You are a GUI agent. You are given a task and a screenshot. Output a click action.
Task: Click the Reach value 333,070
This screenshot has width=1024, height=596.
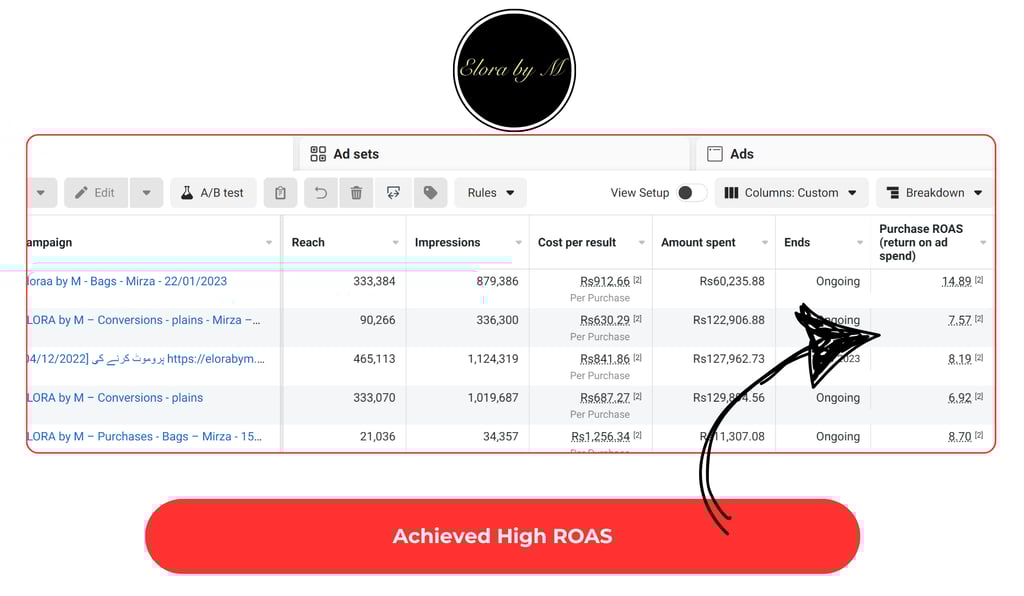(374, 398)
